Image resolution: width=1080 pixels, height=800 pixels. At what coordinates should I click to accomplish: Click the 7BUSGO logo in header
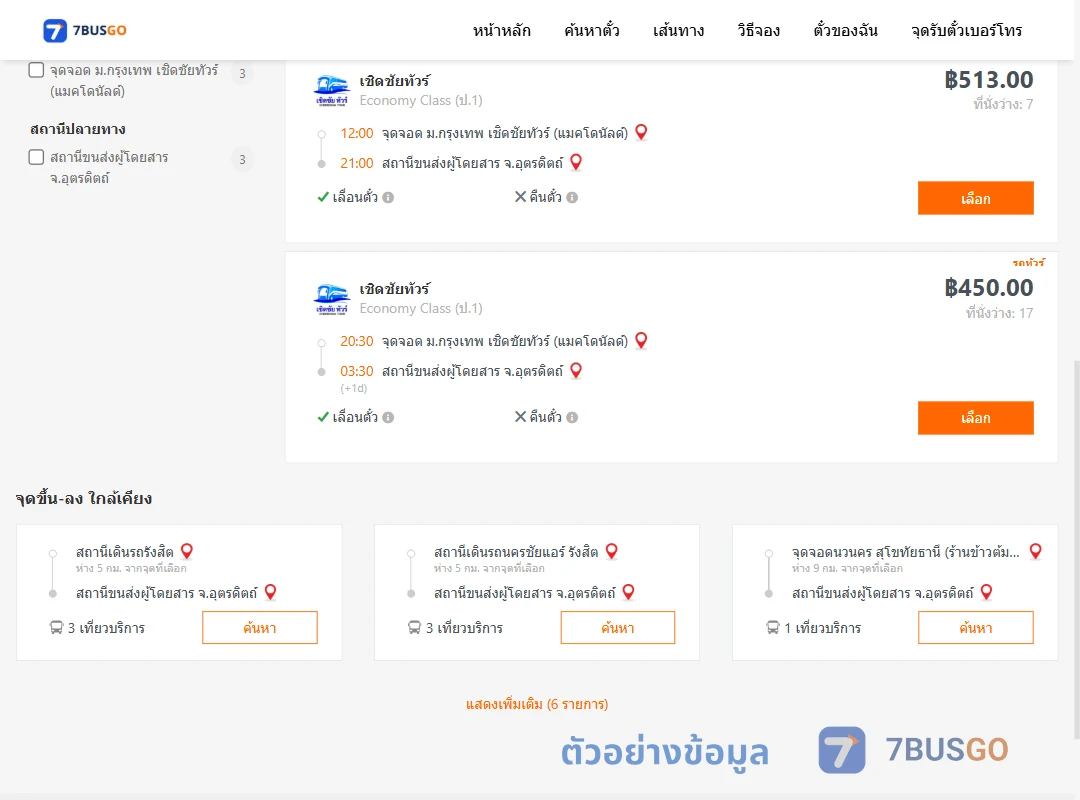coord(85,30)
